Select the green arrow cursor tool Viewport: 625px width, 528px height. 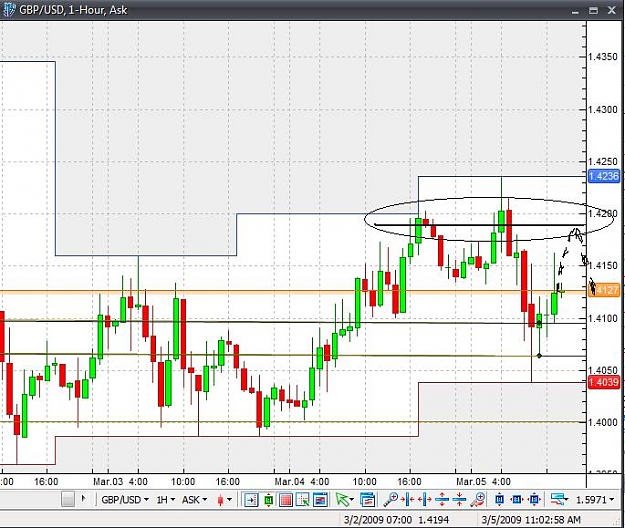343,499
